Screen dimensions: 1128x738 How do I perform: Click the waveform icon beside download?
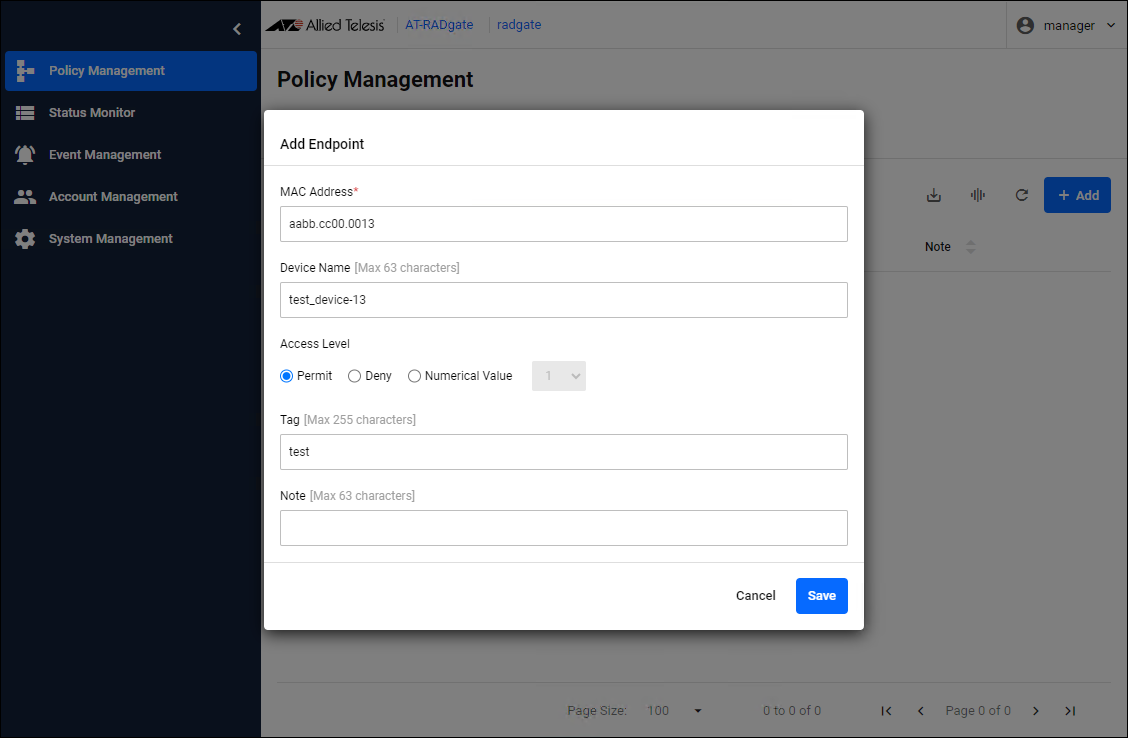[x=978, y=196]
